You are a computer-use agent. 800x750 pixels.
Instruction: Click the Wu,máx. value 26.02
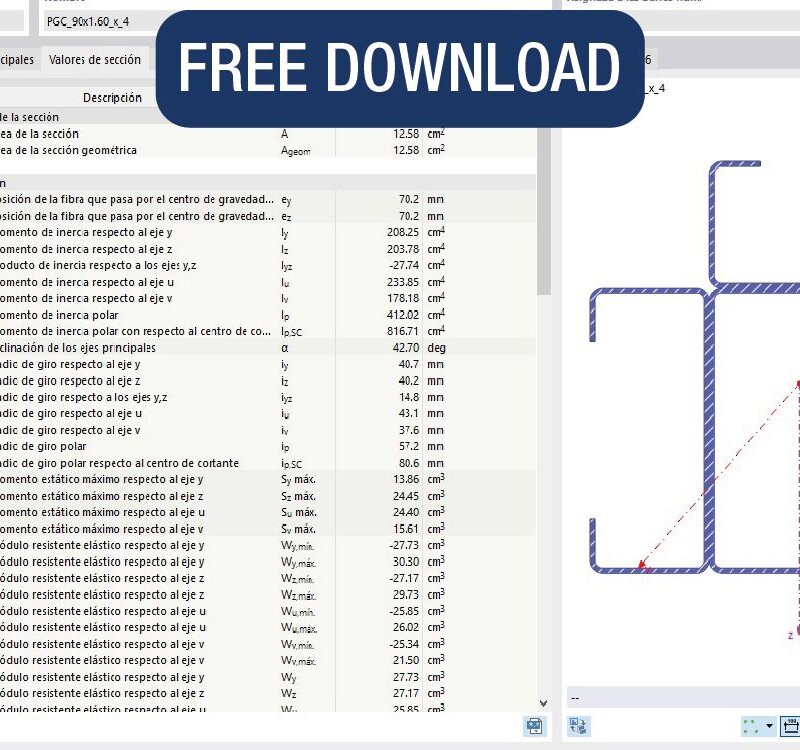pyautogui.click(x=406, y=628)
